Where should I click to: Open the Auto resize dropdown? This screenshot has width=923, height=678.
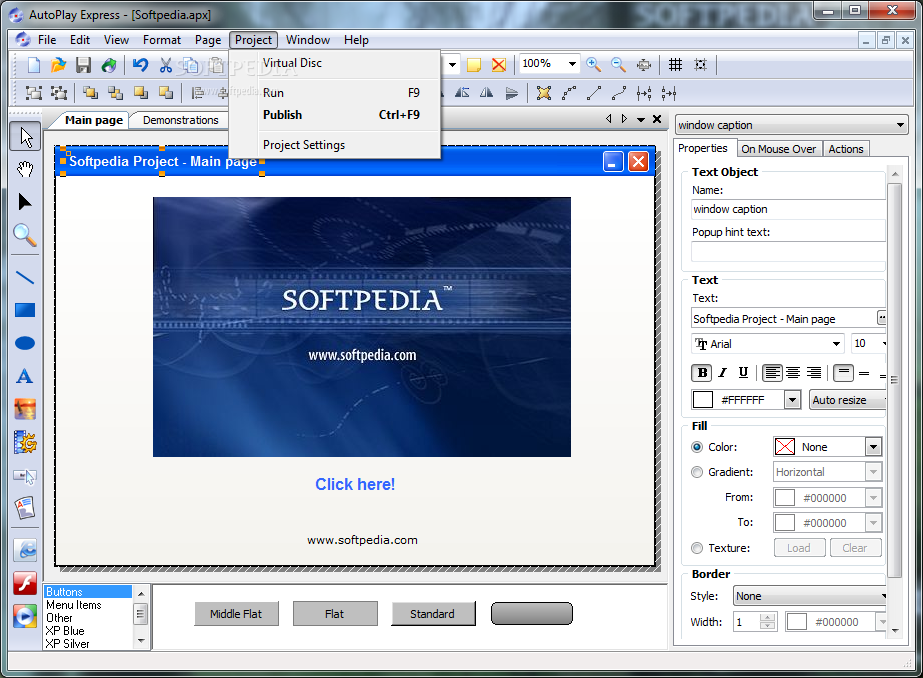(848, 400)
